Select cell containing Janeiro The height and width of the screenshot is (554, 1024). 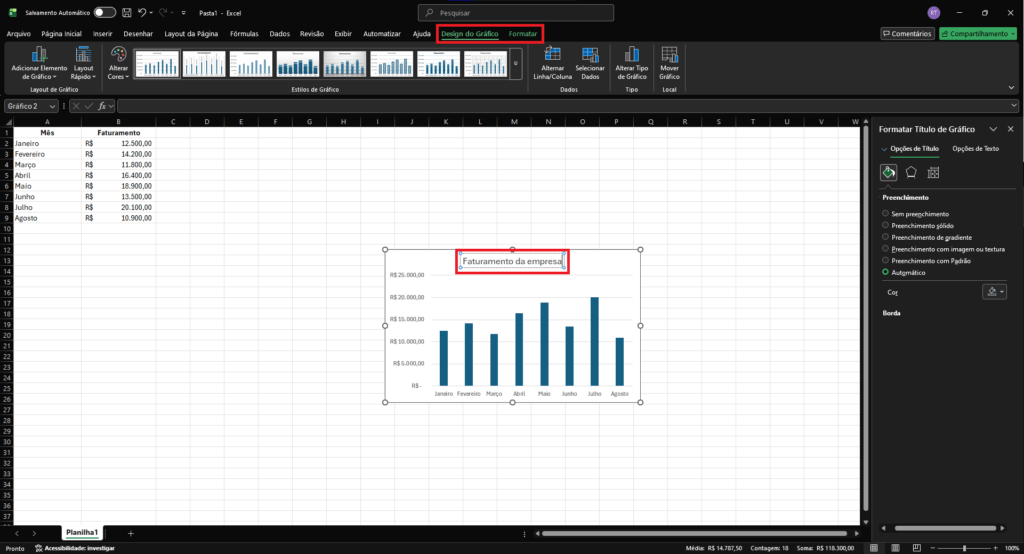point(47,143)
